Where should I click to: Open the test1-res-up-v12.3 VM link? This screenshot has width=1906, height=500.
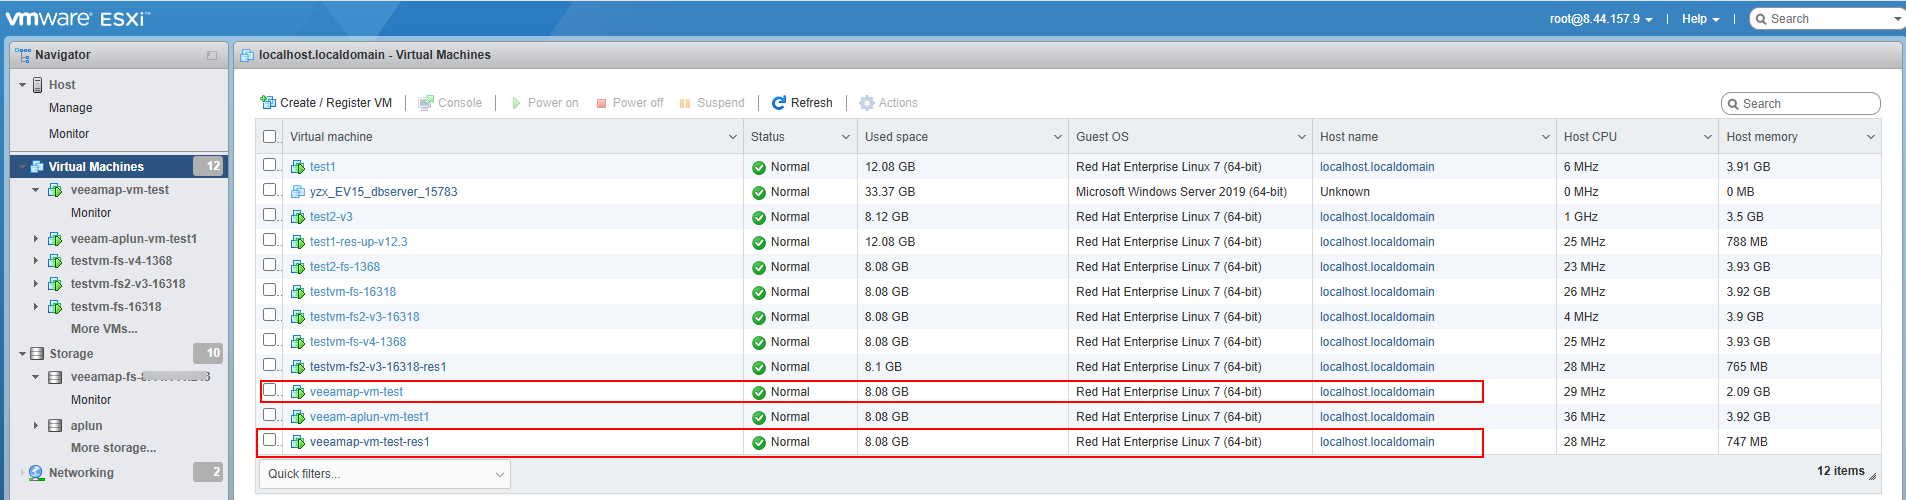pyautogui.click(x=359, y=242)
